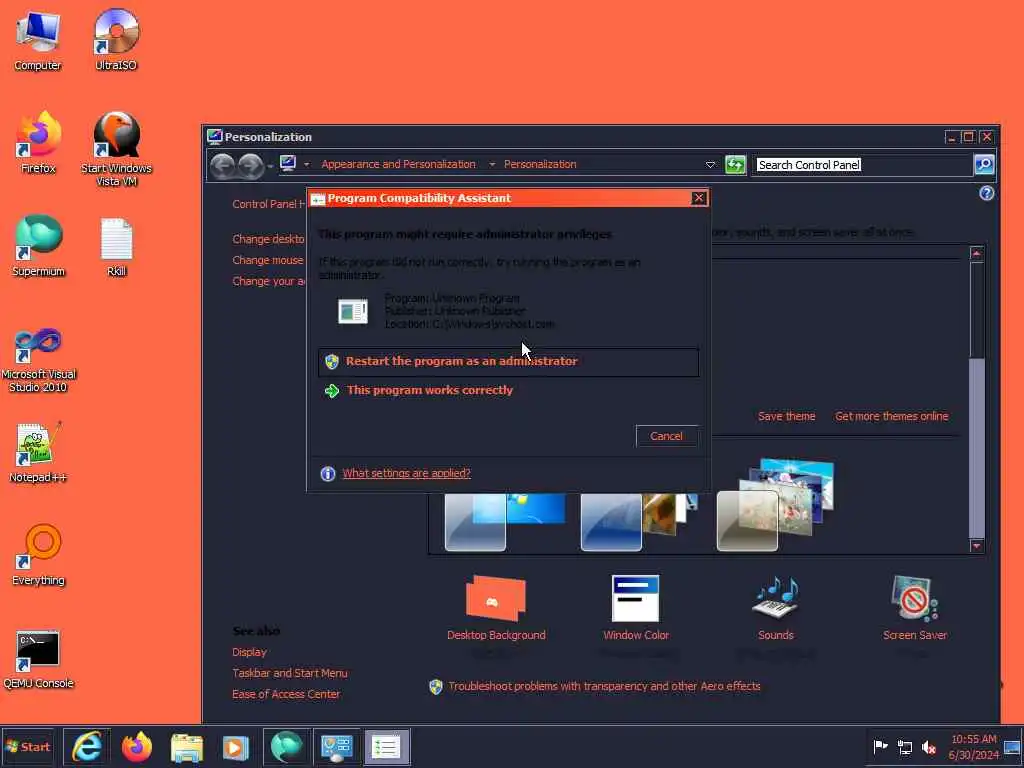Click the search magnifier button

coord(984,165)
